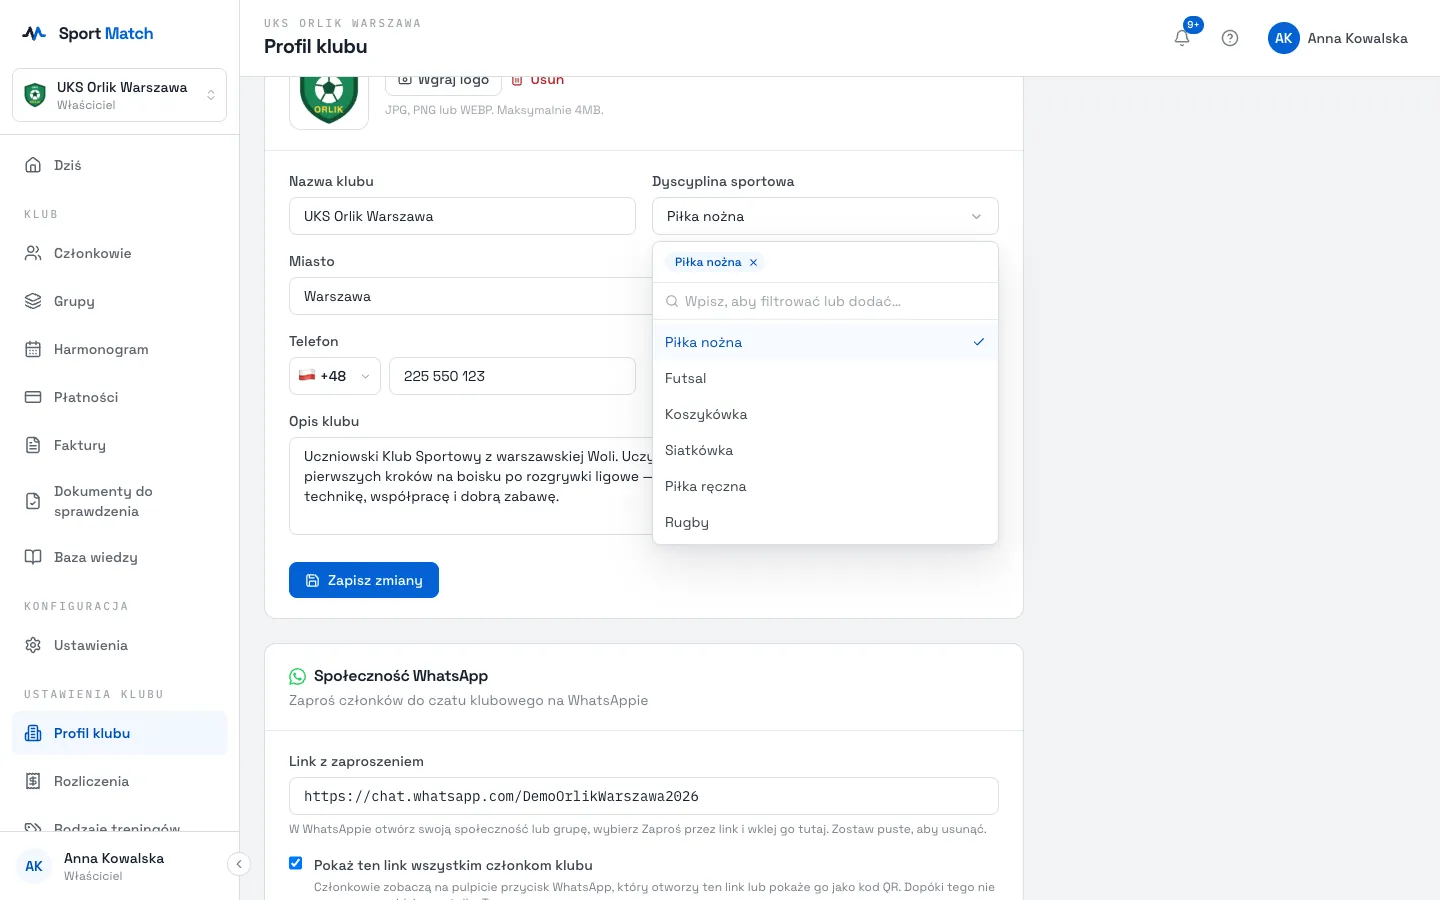Focus the discipline filter search field

pos(825,301)
